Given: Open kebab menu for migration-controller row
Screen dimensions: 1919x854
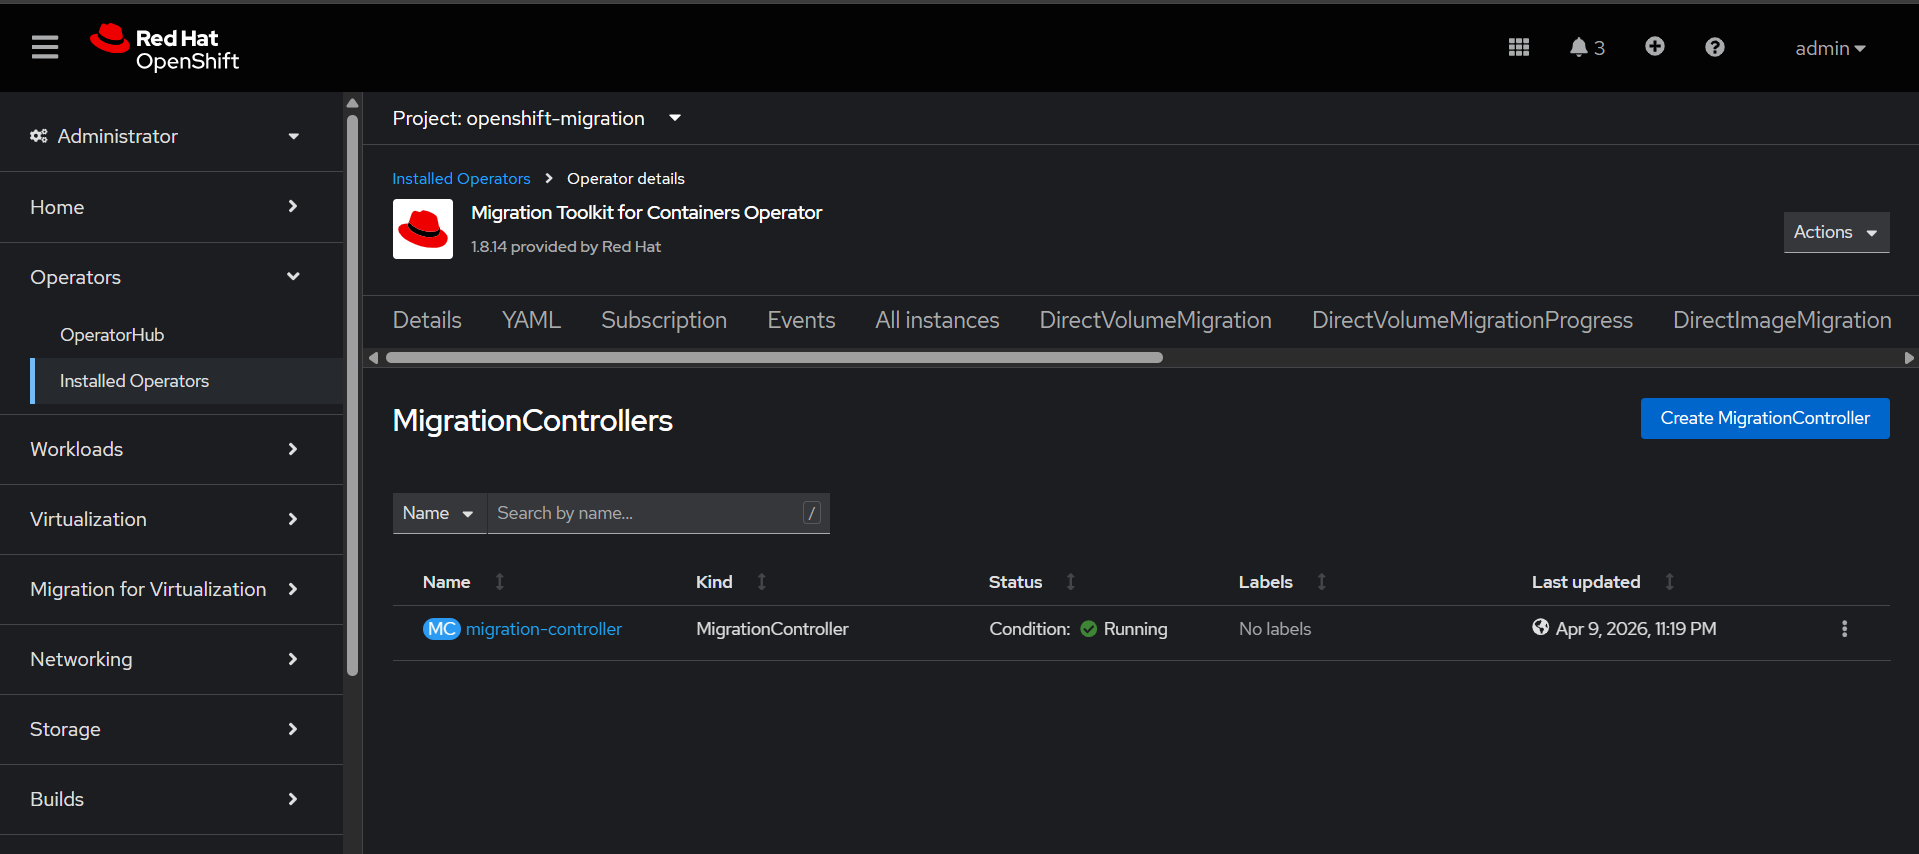Looking at the screenshot, I should click(1844, 629).
